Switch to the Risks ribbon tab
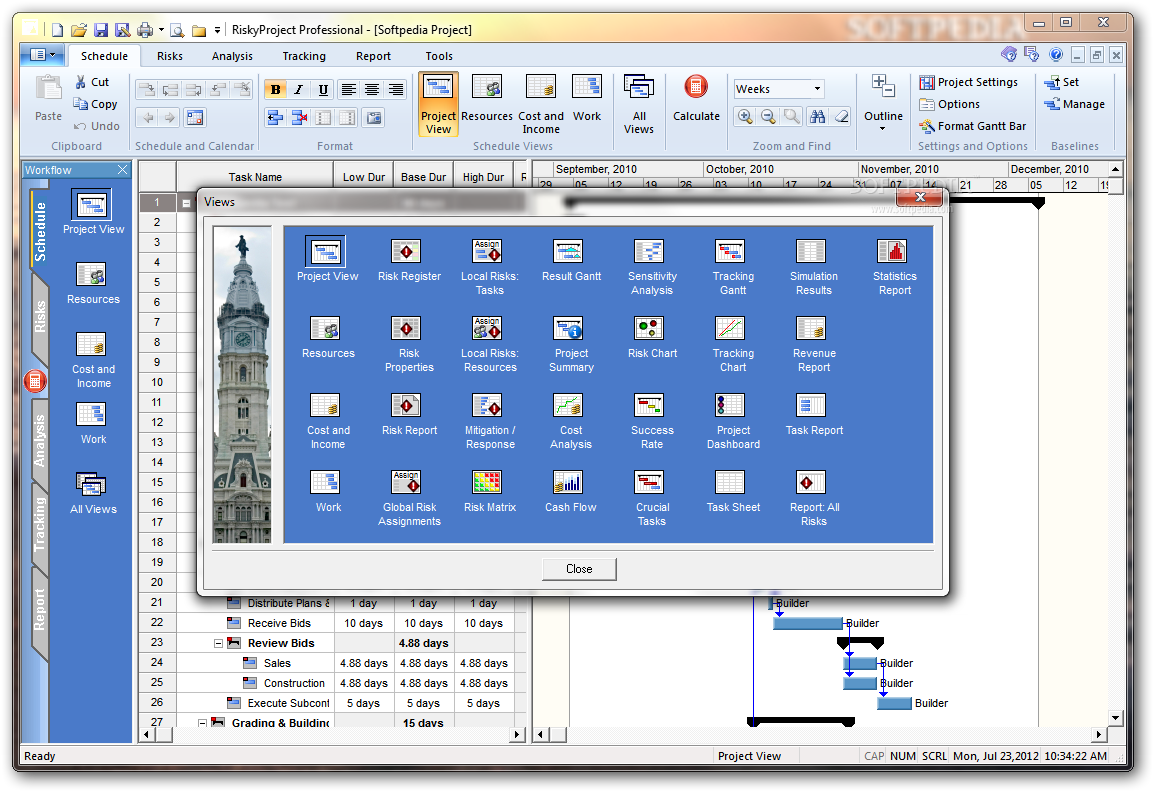 point(169,56)
